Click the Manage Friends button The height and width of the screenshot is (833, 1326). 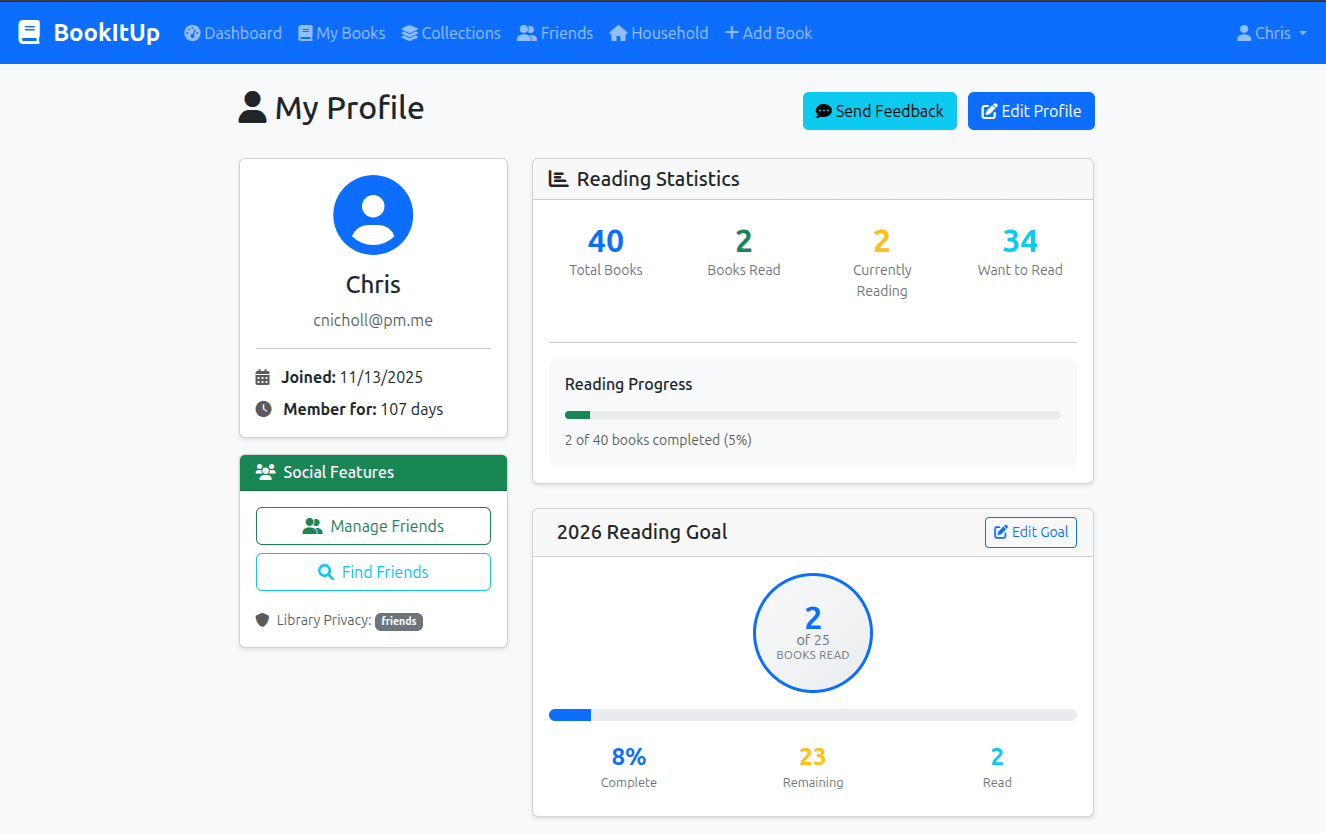pos(373,525)
